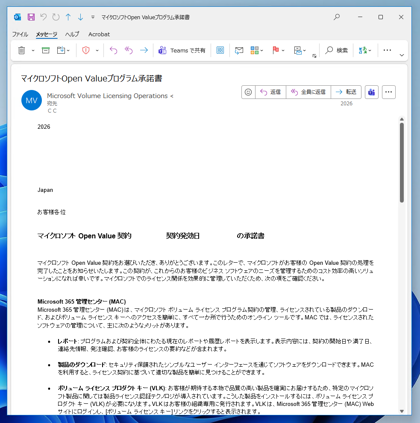Open the ファイル menu

pos(20,34)
